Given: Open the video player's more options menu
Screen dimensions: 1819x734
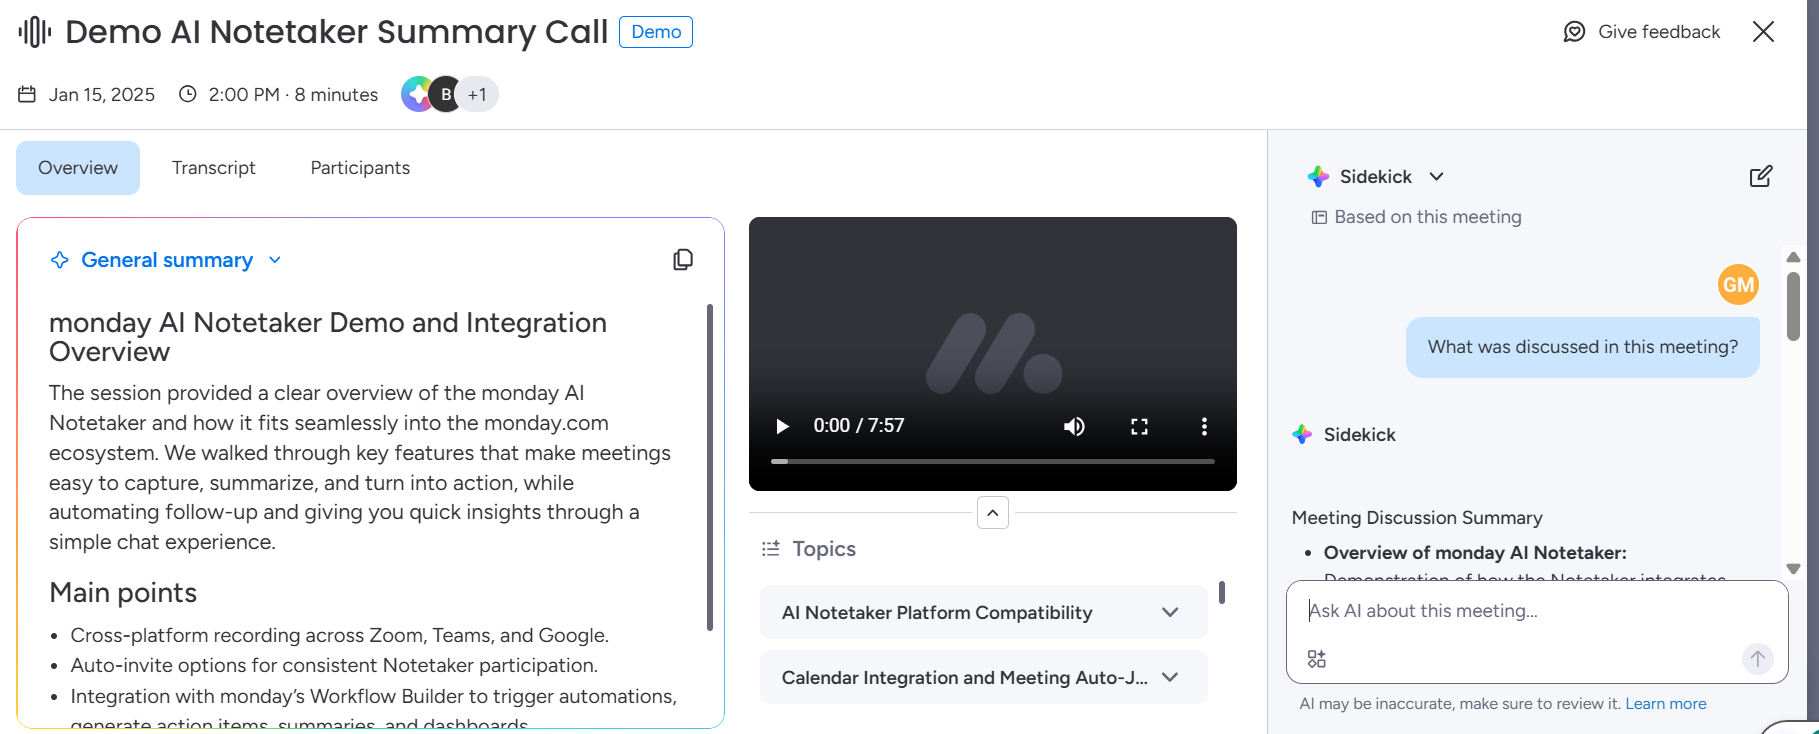Looking at the screenshot, I should (1203, 426).
